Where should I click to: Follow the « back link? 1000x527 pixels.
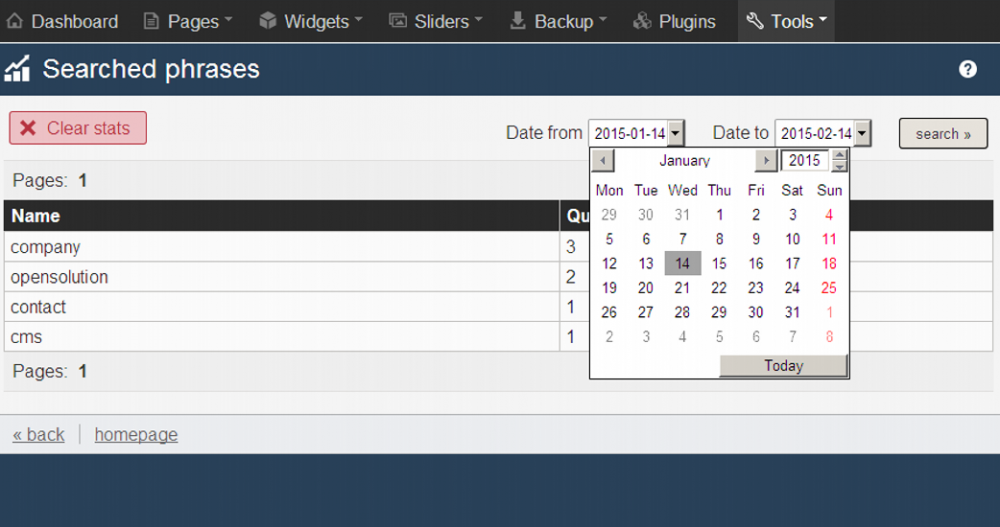click(x=38, y=434)
